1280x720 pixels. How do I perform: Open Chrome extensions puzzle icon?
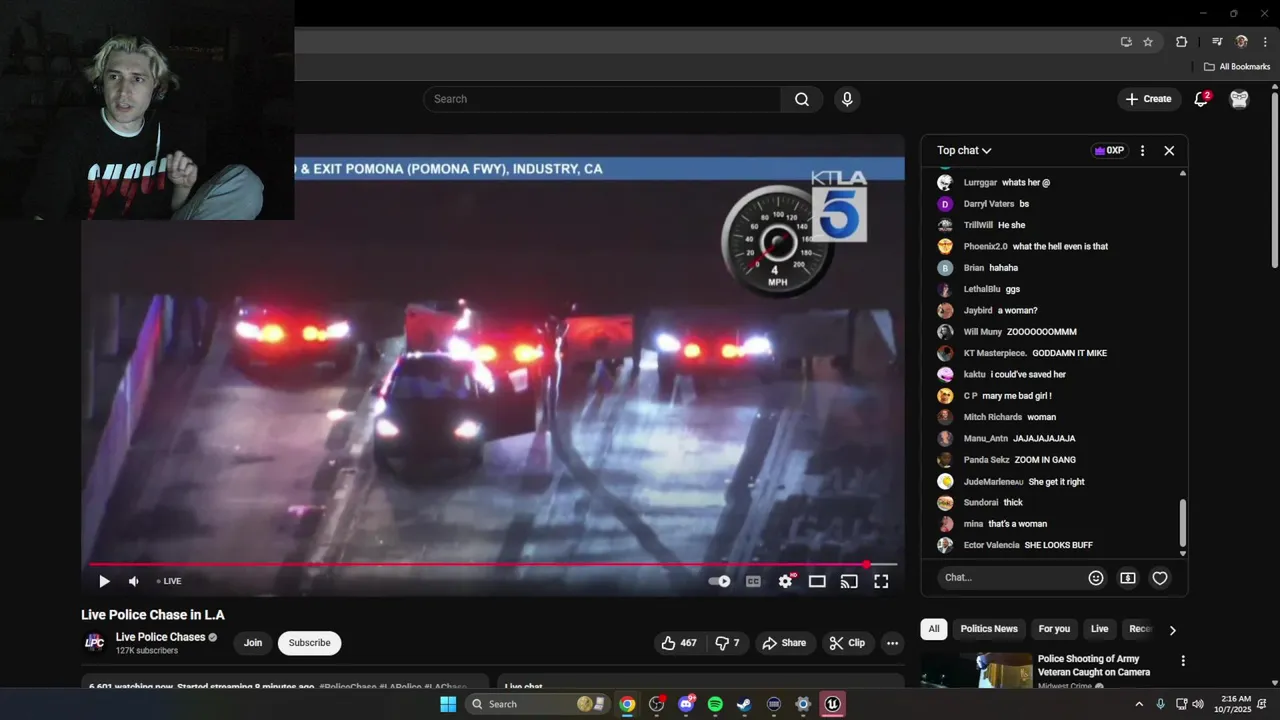[x=1181, y=42]
